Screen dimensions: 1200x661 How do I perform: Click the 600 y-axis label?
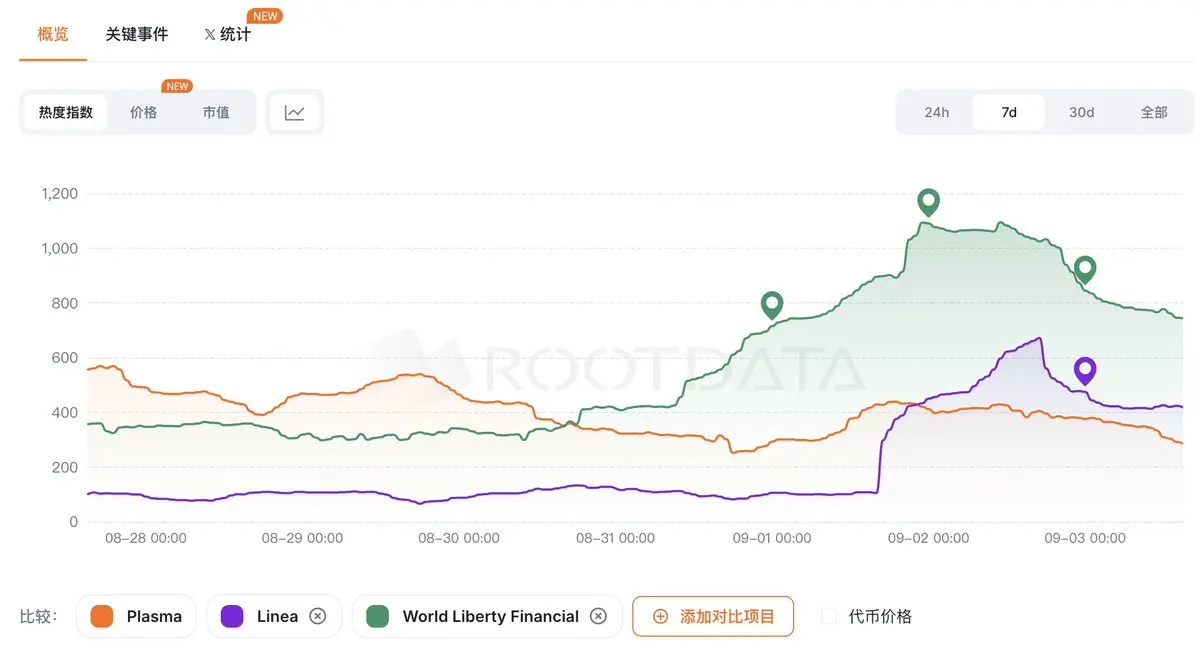(66, 358)
